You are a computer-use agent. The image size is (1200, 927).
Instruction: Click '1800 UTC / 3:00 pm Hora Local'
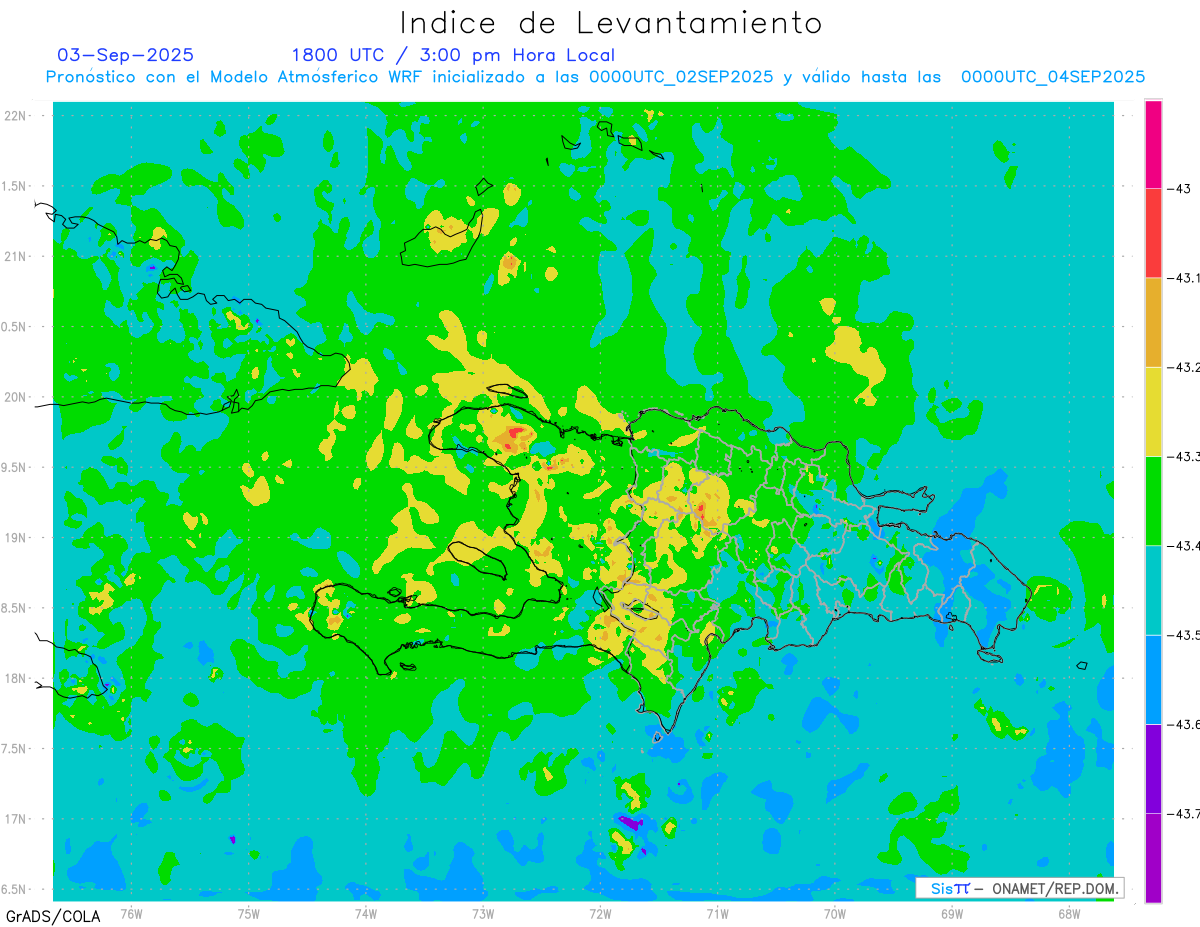pyautogui.click(x=453, y=56)
